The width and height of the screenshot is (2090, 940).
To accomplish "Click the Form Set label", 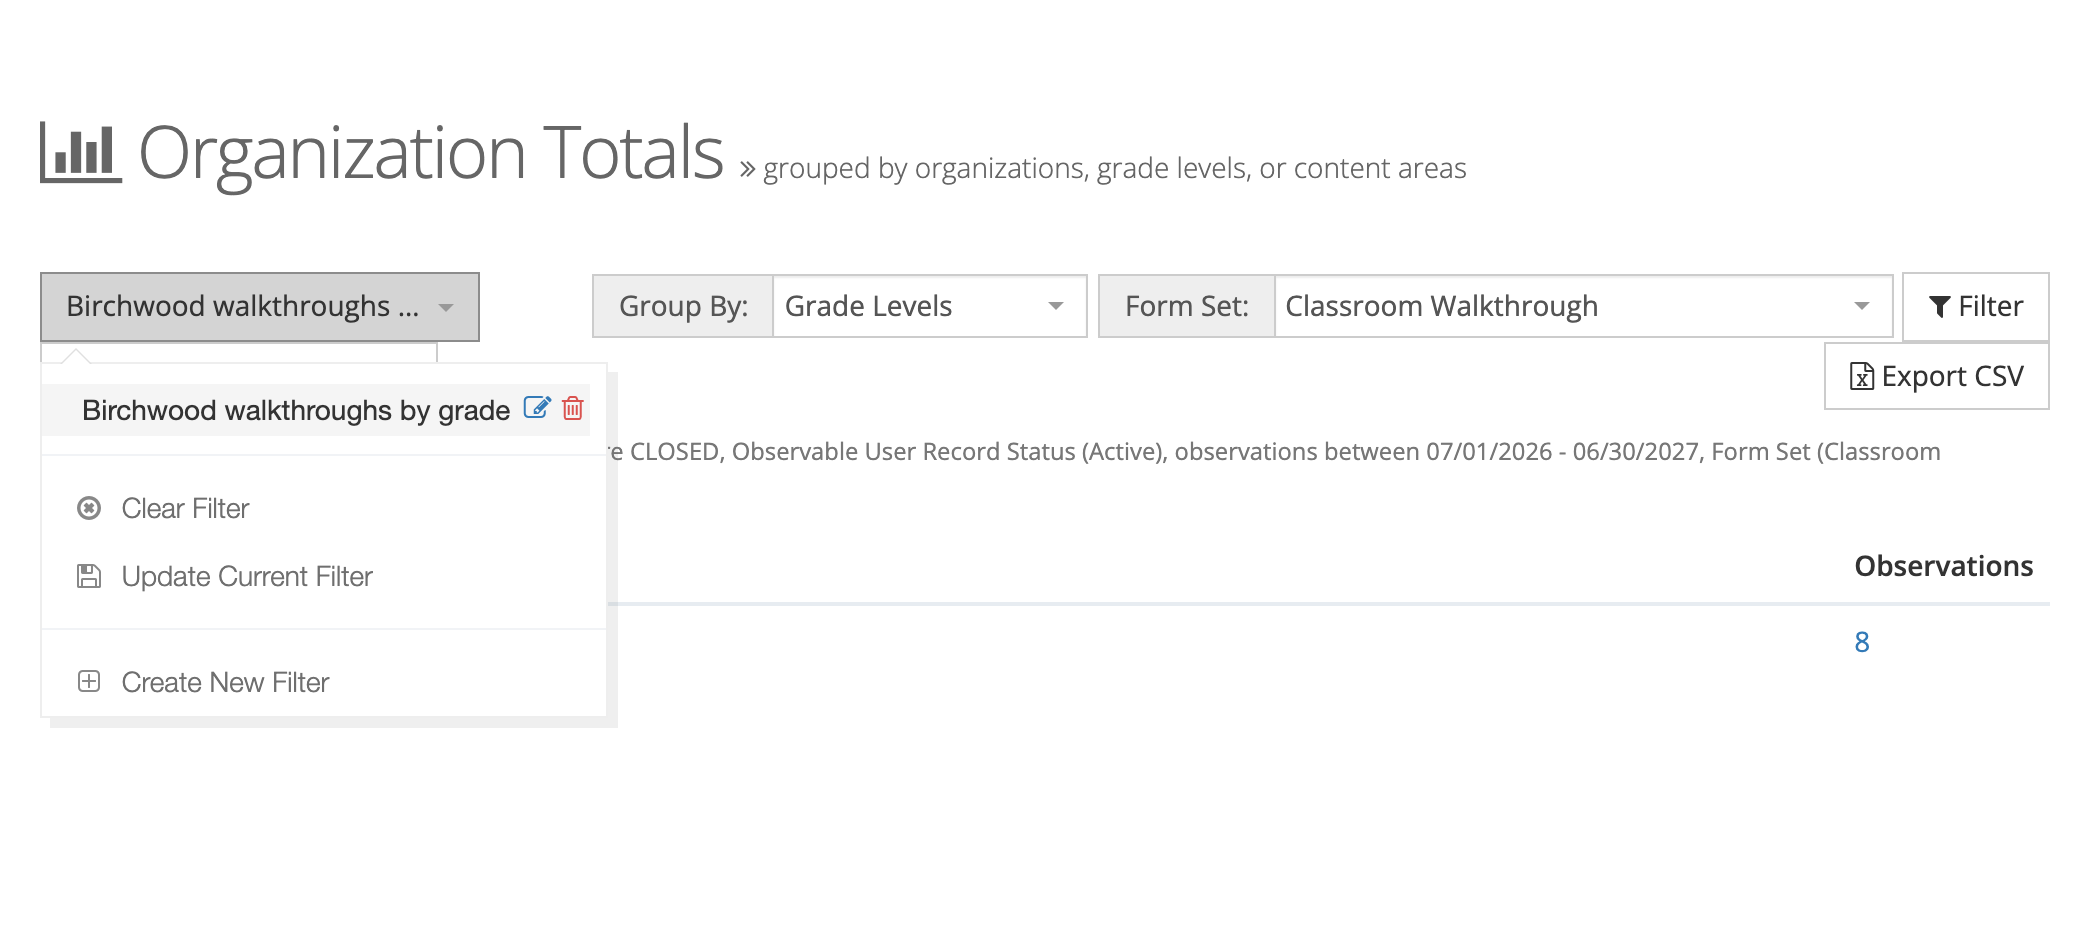I will [x=1187, y=306].
